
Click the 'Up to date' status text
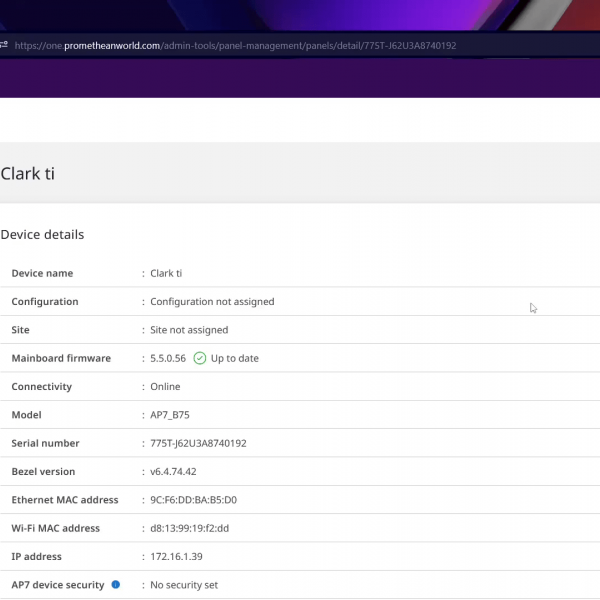coord(234,358)
